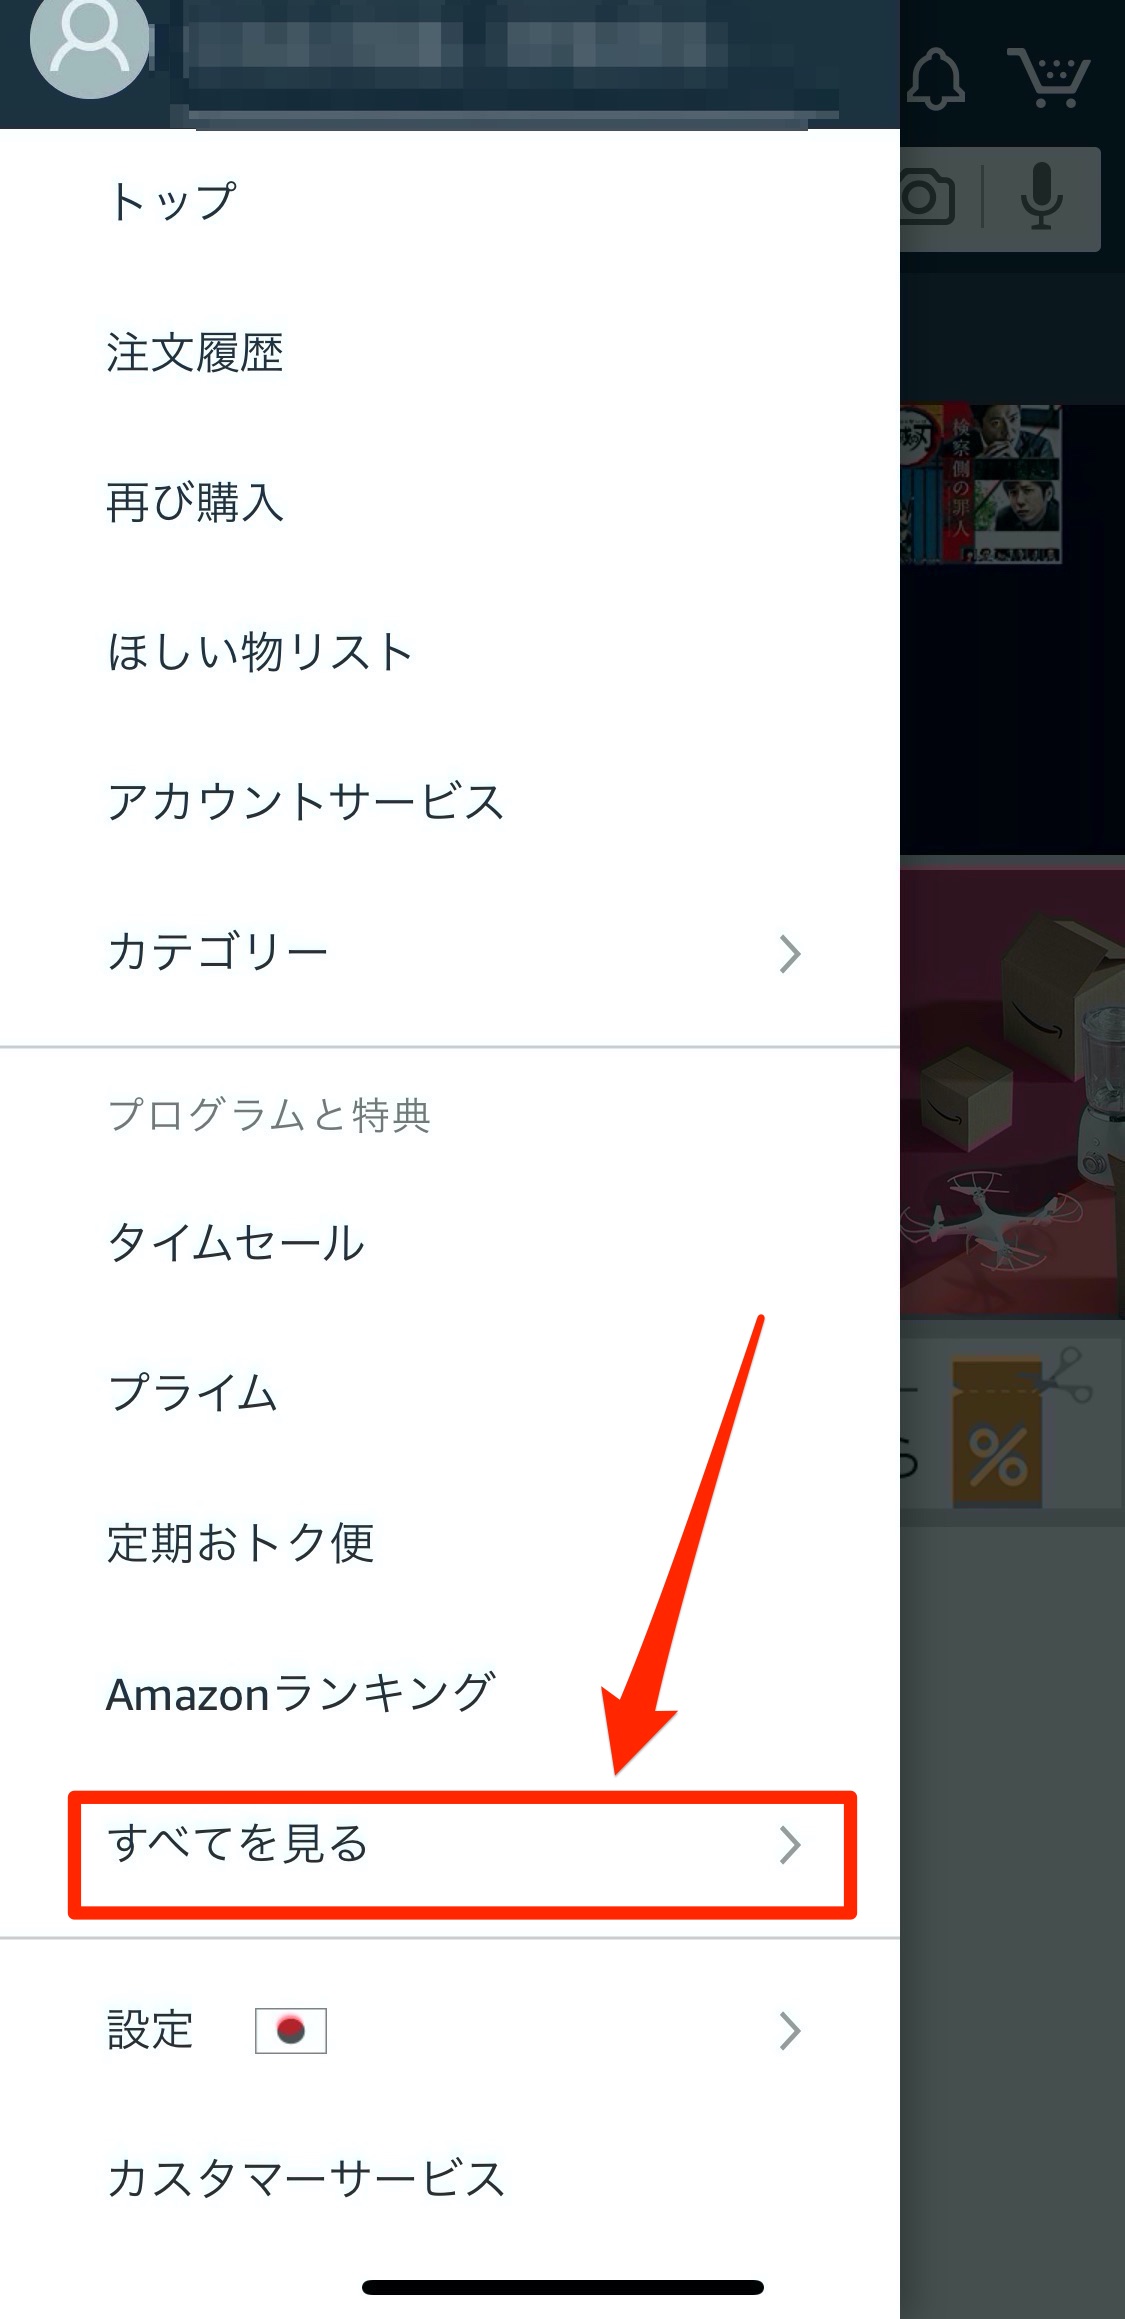Open the 設定 chevron arrow
The width and height of the screenshot is (1125, 2319).
click(x=790, y=2030)
